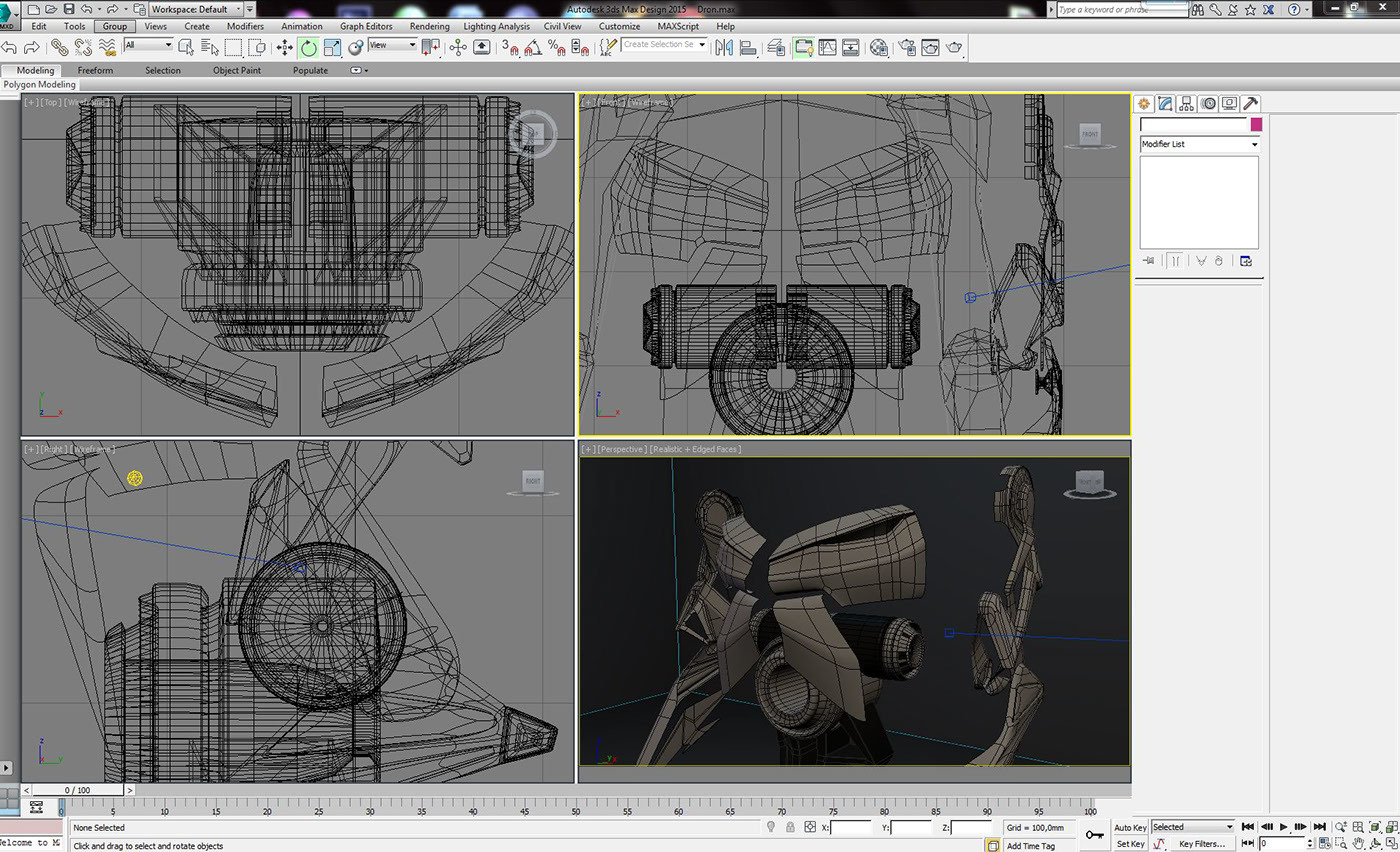Click the Set Key button
Image resolution: width=1400 pixels, height=852 pixels.
point(1131,844)
